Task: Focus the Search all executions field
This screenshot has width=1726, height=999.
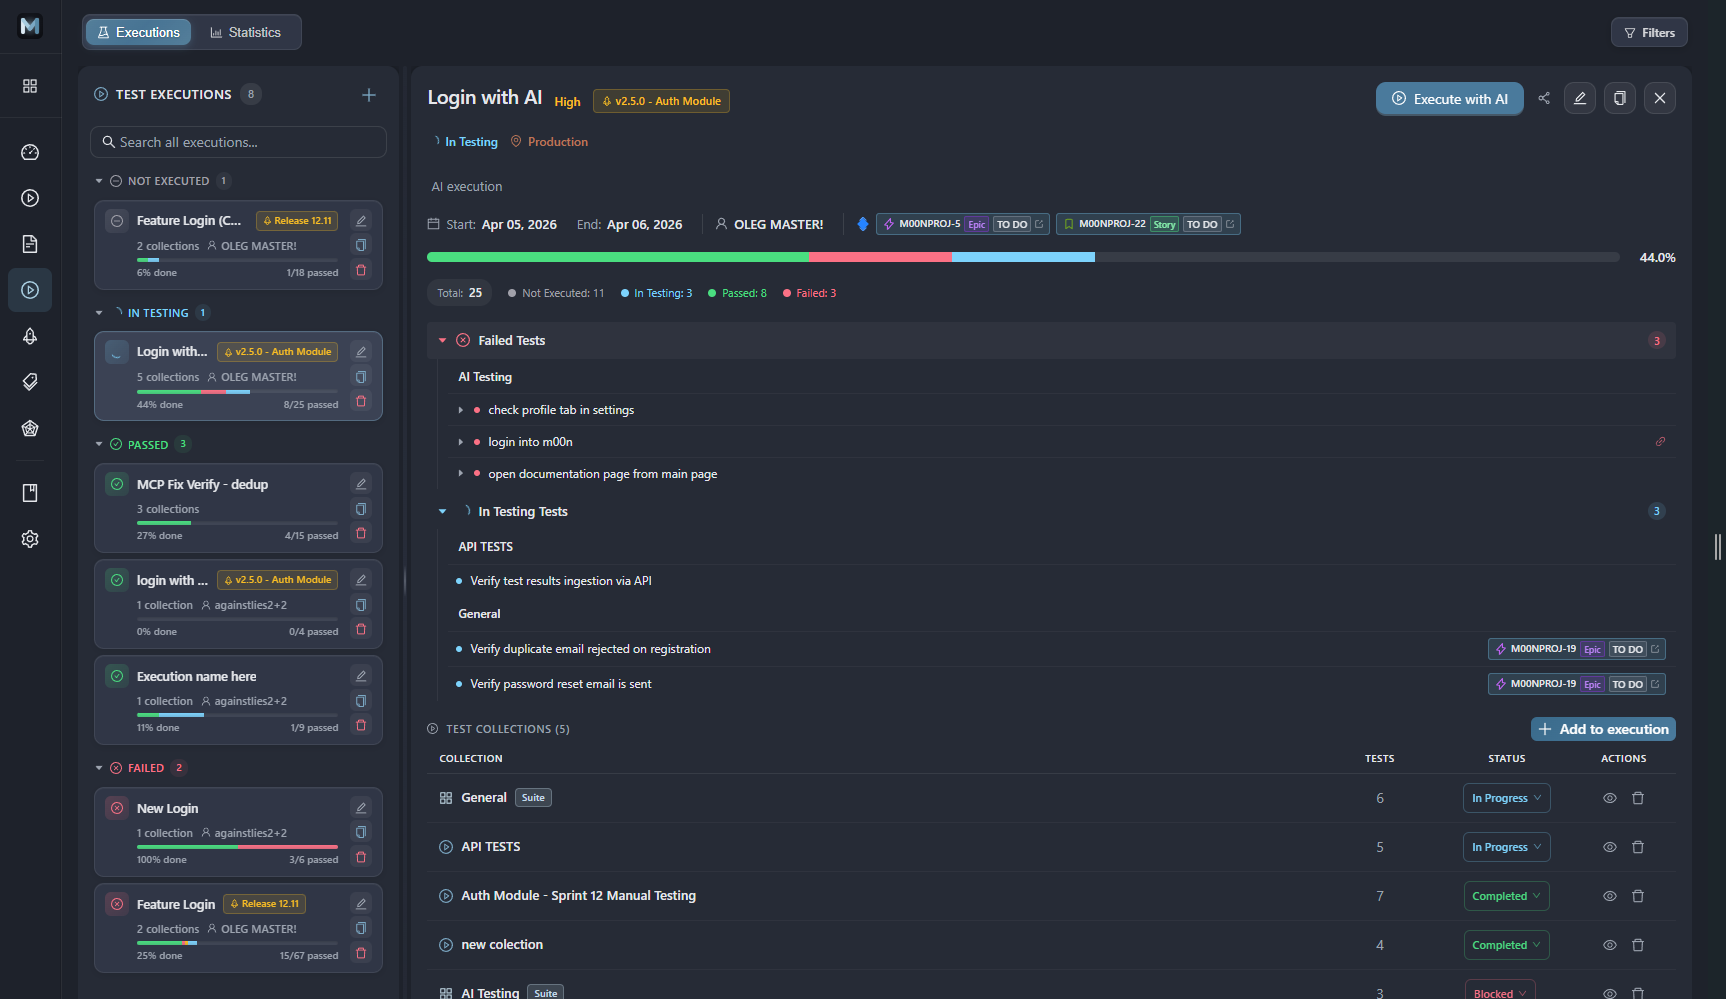Action: 238,142
